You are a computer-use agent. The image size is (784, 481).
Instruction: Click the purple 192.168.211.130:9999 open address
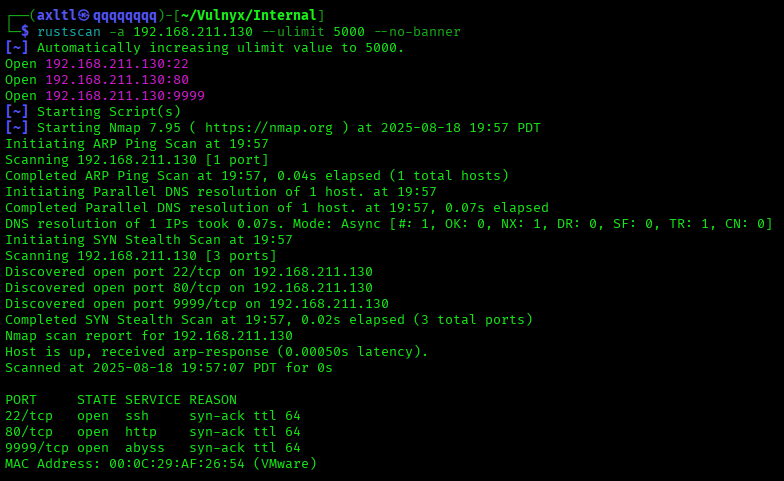click(x=124, y=96)
